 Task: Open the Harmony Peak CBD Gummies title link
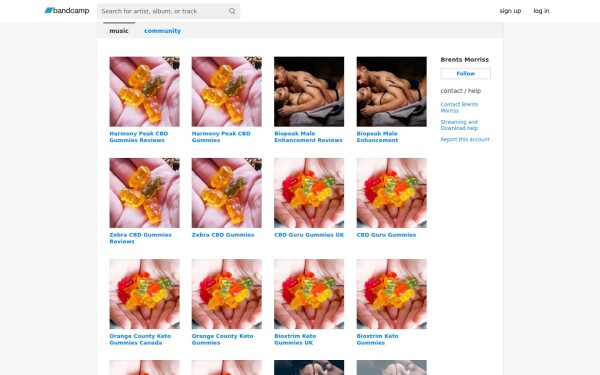click(221, 137)
